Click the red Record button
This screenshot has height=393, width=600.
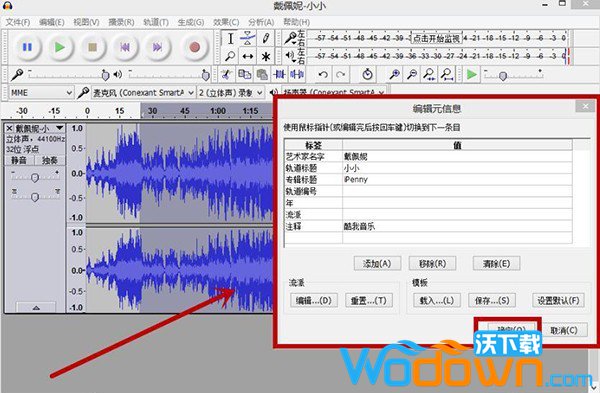coord(195,47)
